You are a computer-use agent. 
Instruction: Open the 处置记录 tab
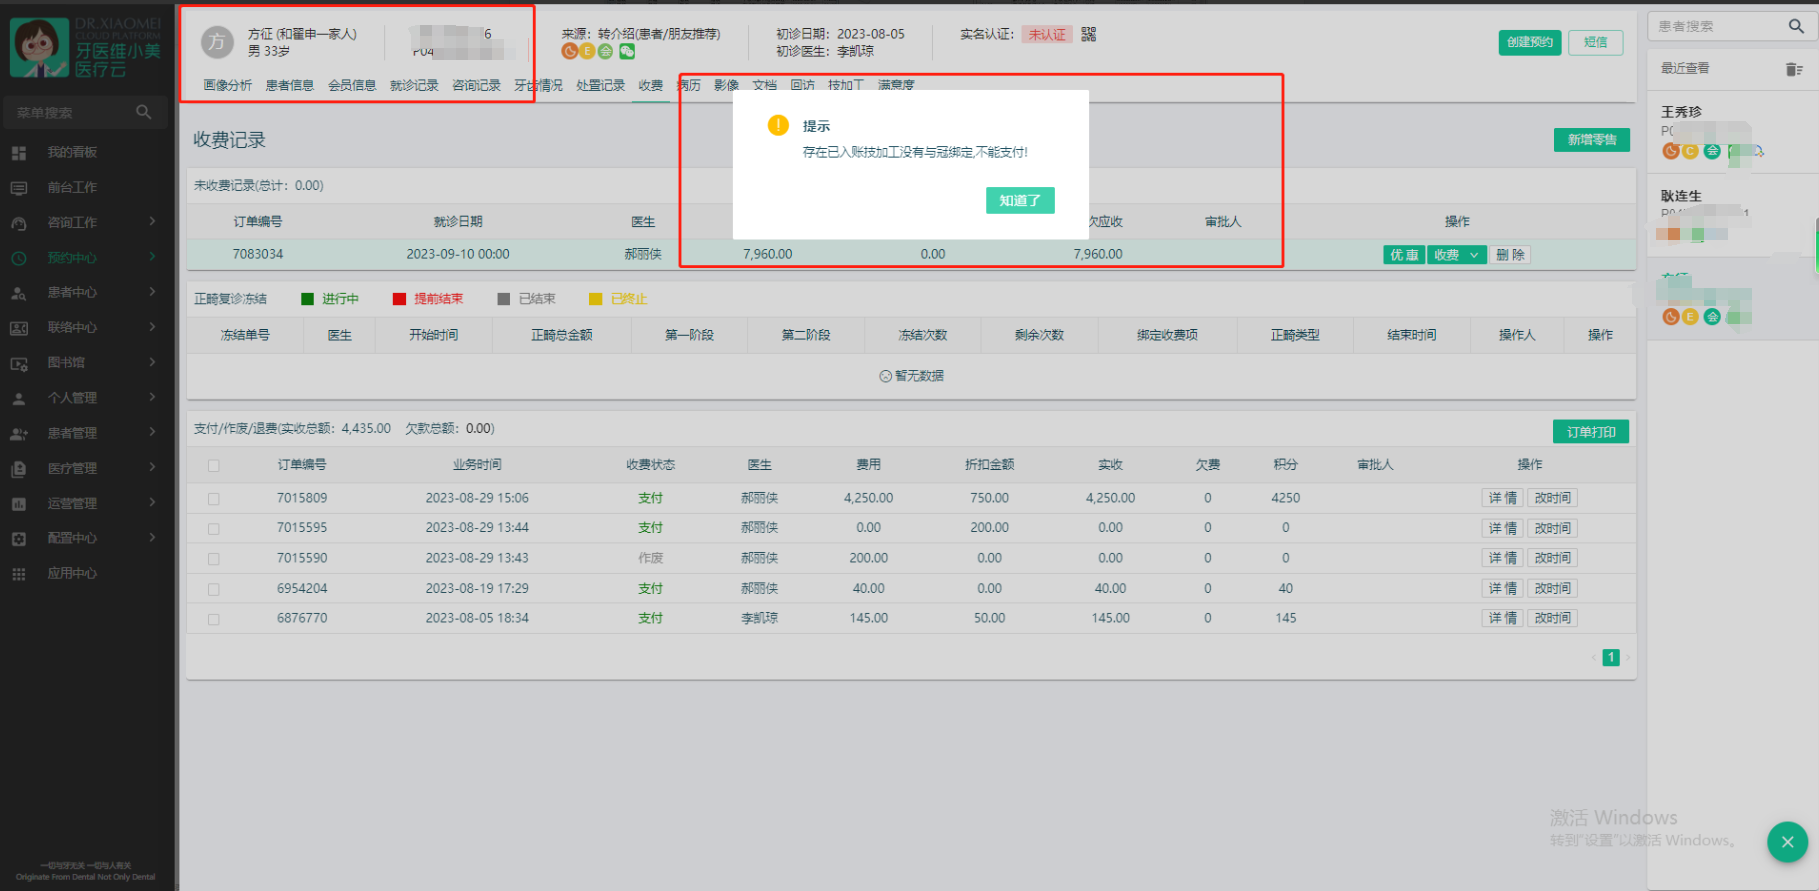pos(600,85)
